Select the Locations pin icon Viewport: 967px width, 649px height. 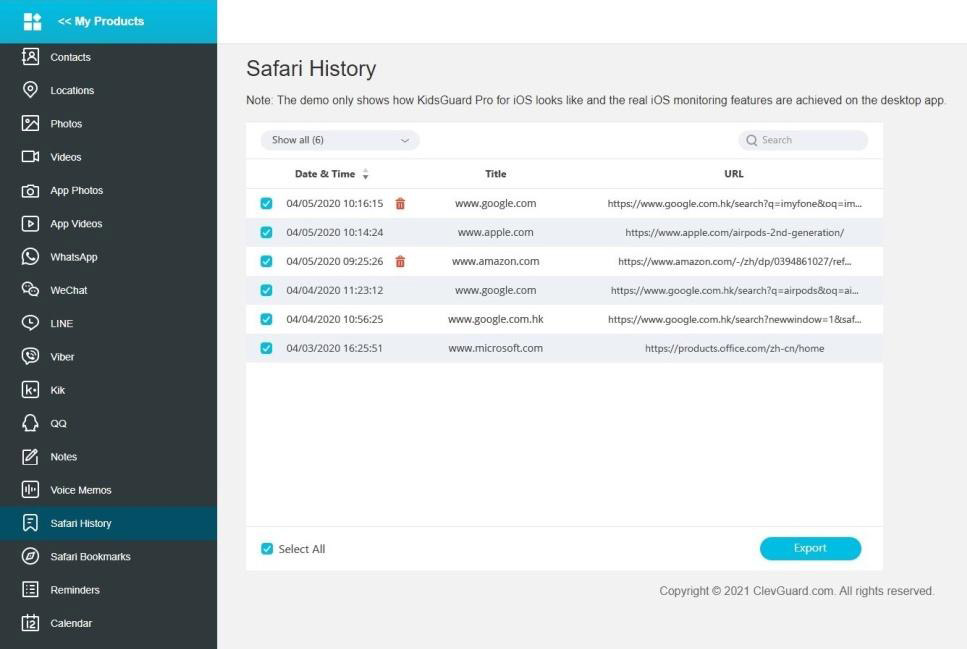[x=30, y=90]
